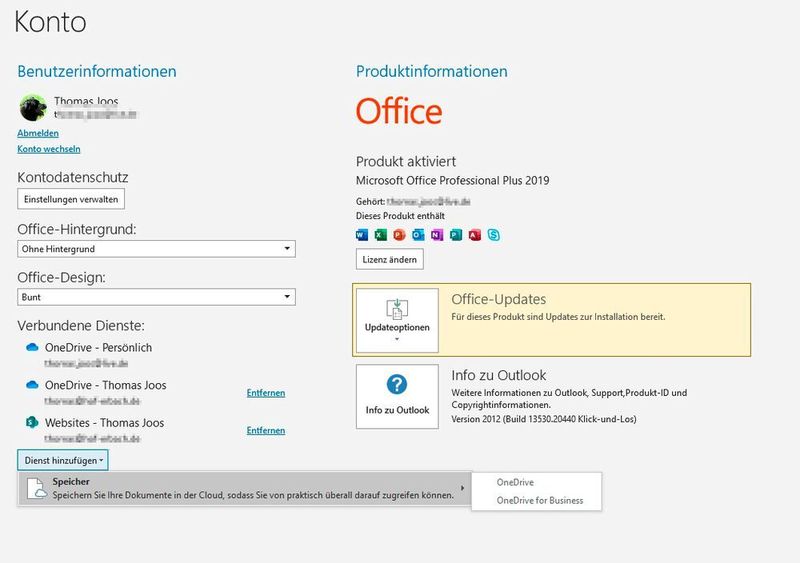Click the Word app icon
This screenshot has height=563, width=800.
coord(362,235)
